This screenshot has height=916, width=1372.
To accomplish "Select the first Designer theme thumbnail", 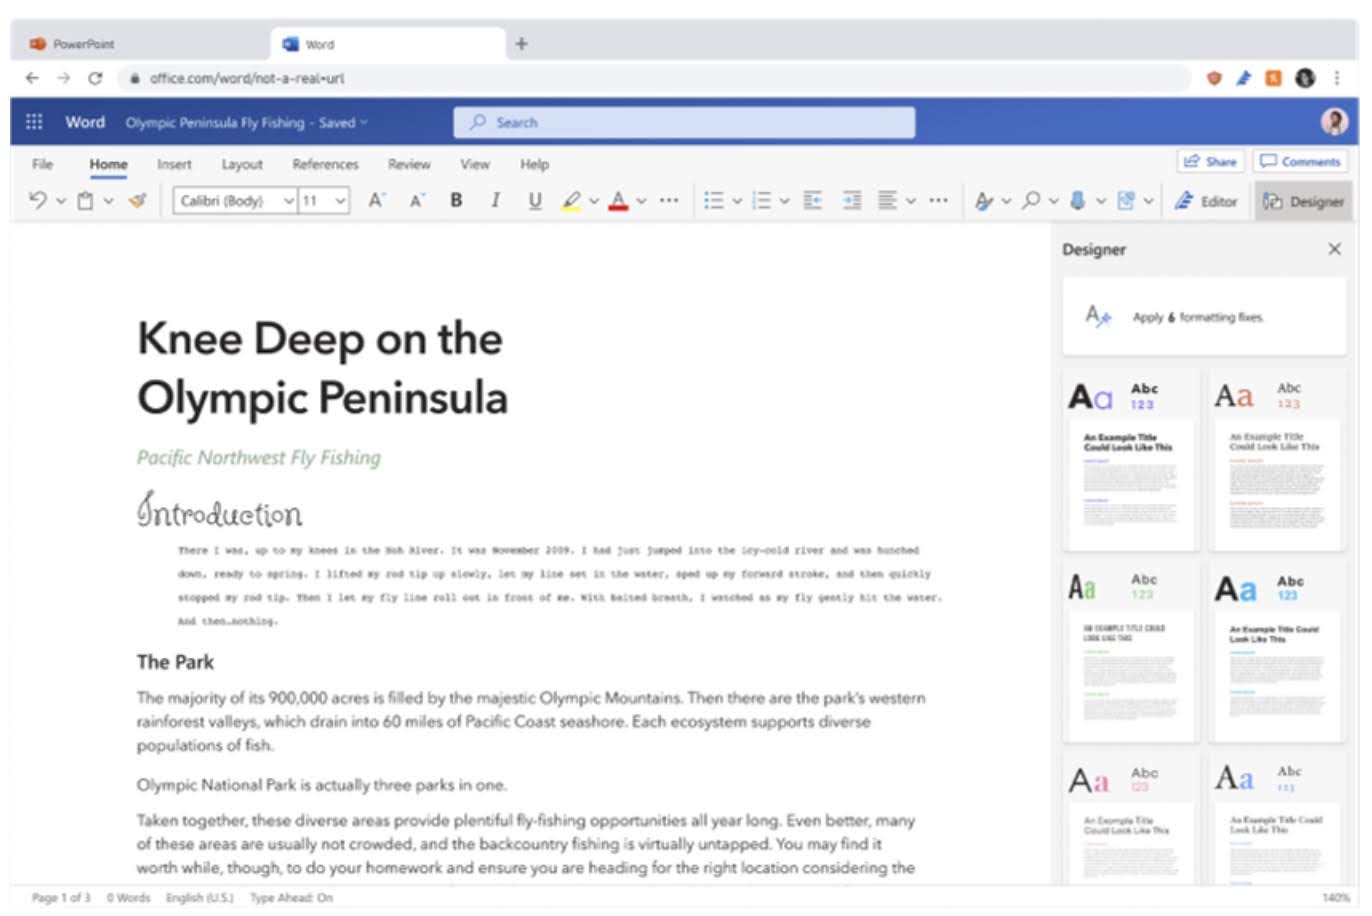I will pos(1130,462).
